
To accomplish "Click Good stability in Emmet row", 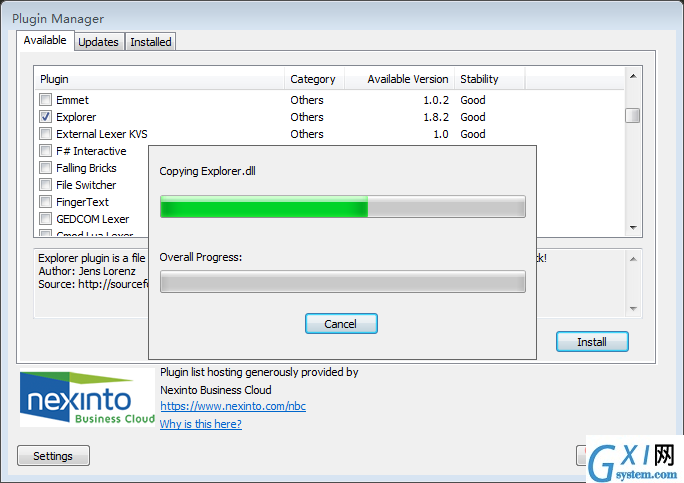I will pos(473,100).
